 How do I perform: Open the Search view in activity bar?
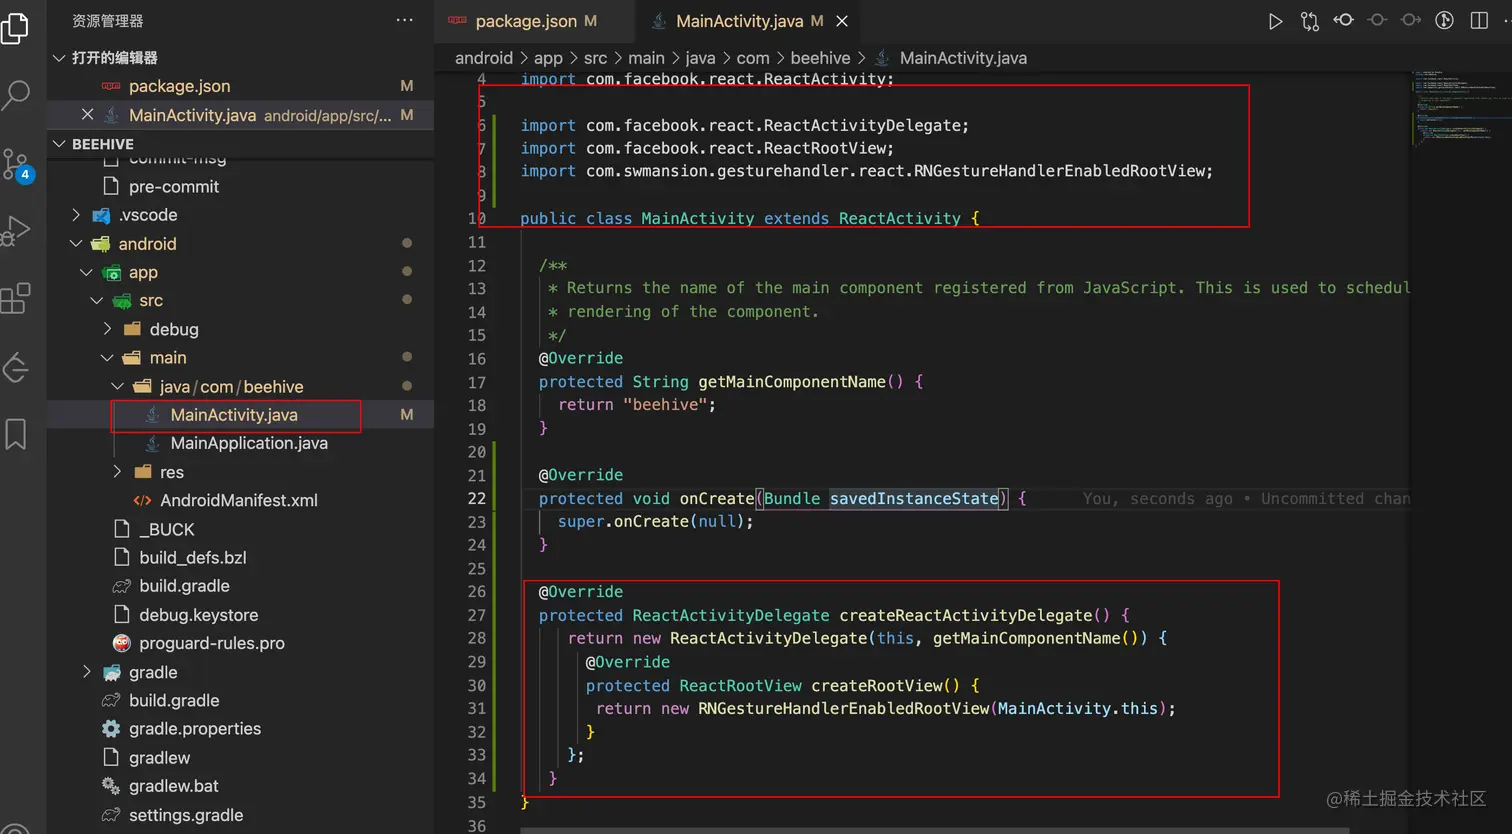point(15,95)
